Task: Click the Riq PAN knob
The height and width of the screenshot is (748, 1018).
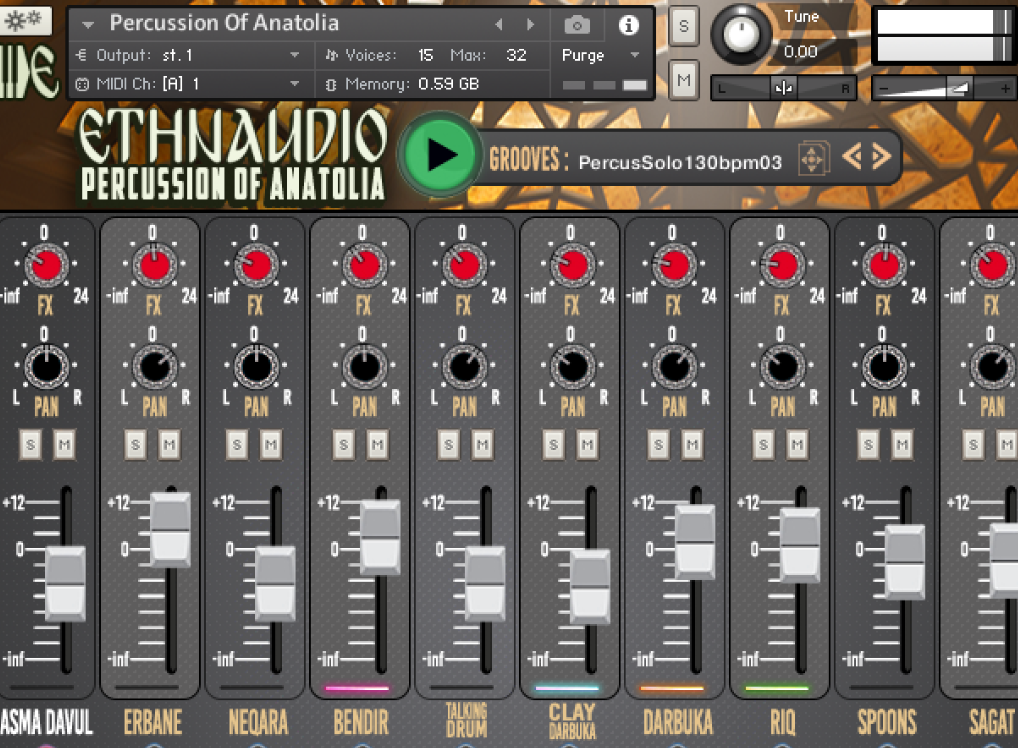Action: click(782, 366)
